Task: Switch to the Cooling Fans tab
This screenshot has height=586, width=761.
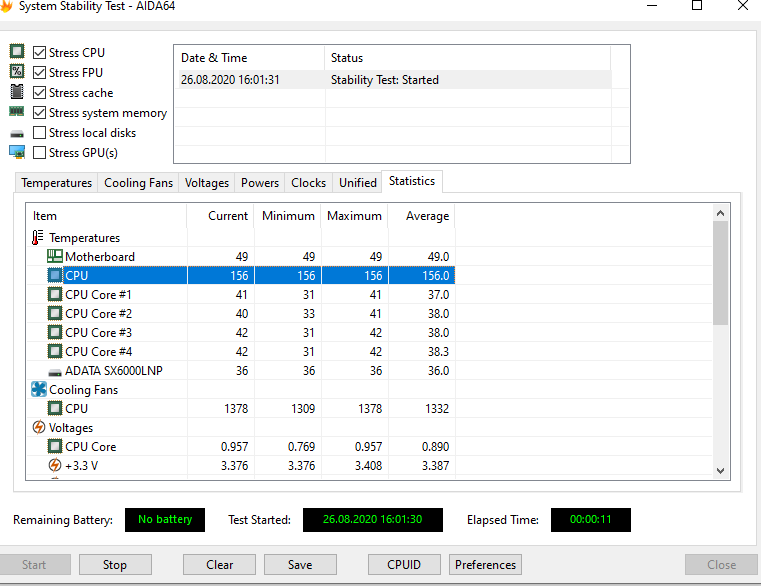Action: (x=138, y=183)
